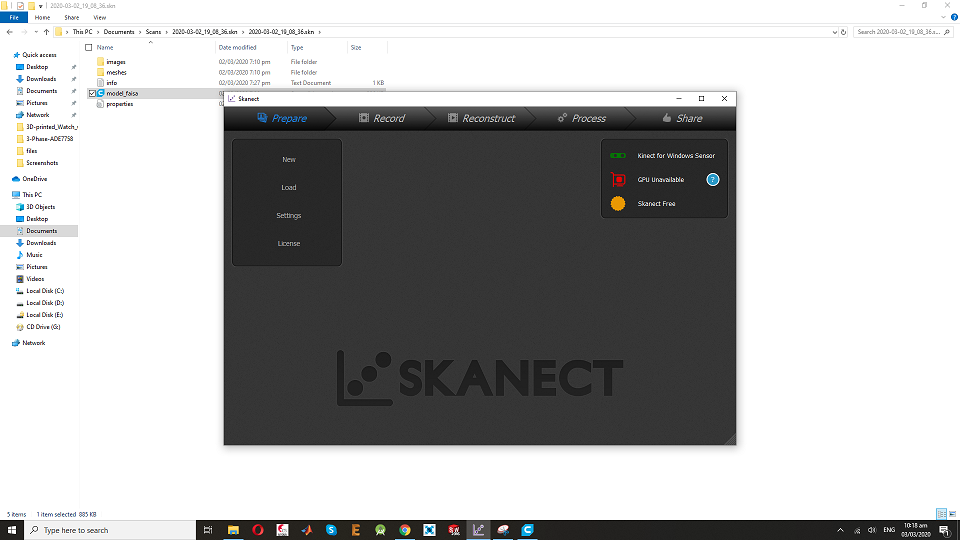Toggle the model_false file checkbox

(92, 94)
